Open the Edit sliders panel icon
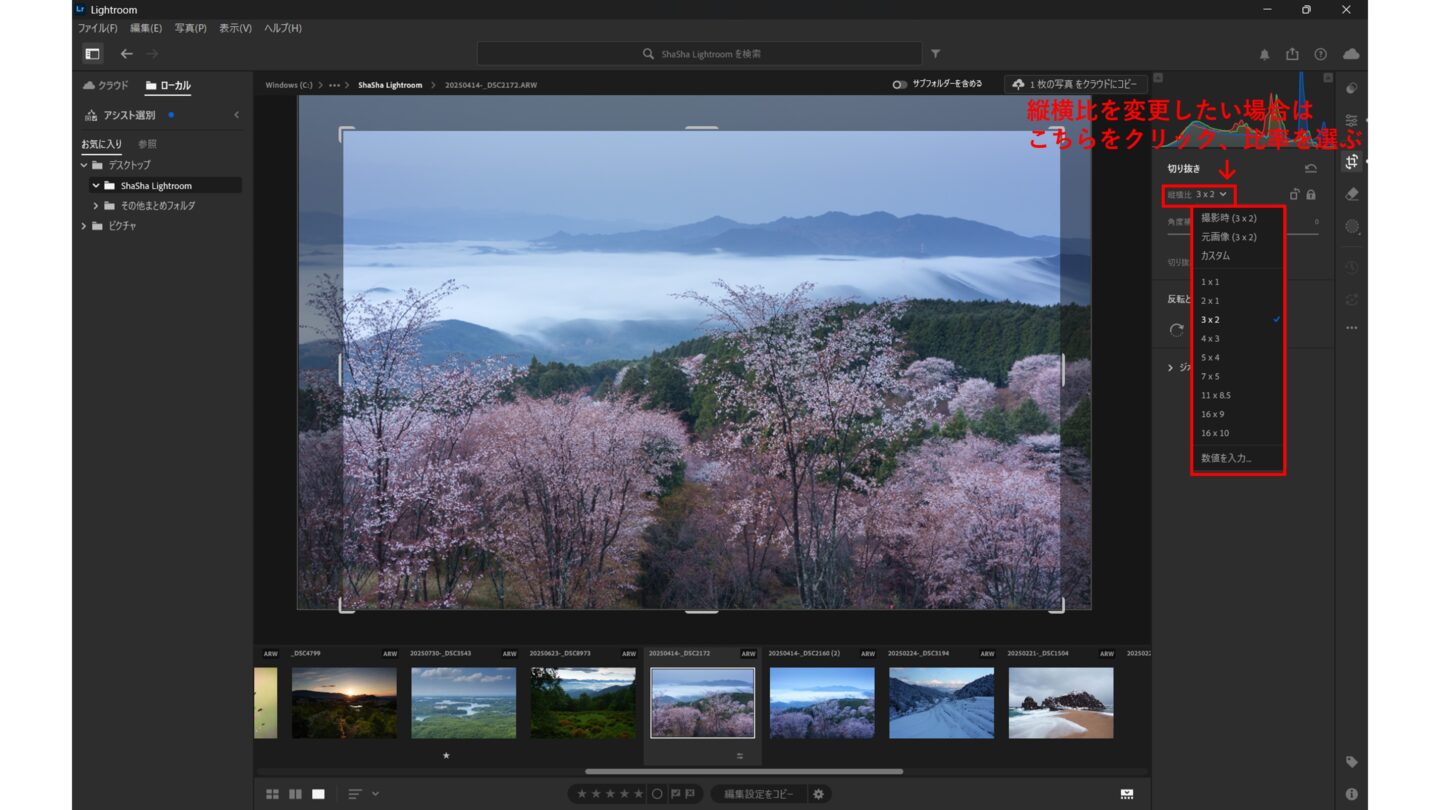Image resolution: width=1440 pixels, height=810 pixels. coord(1352,120)
